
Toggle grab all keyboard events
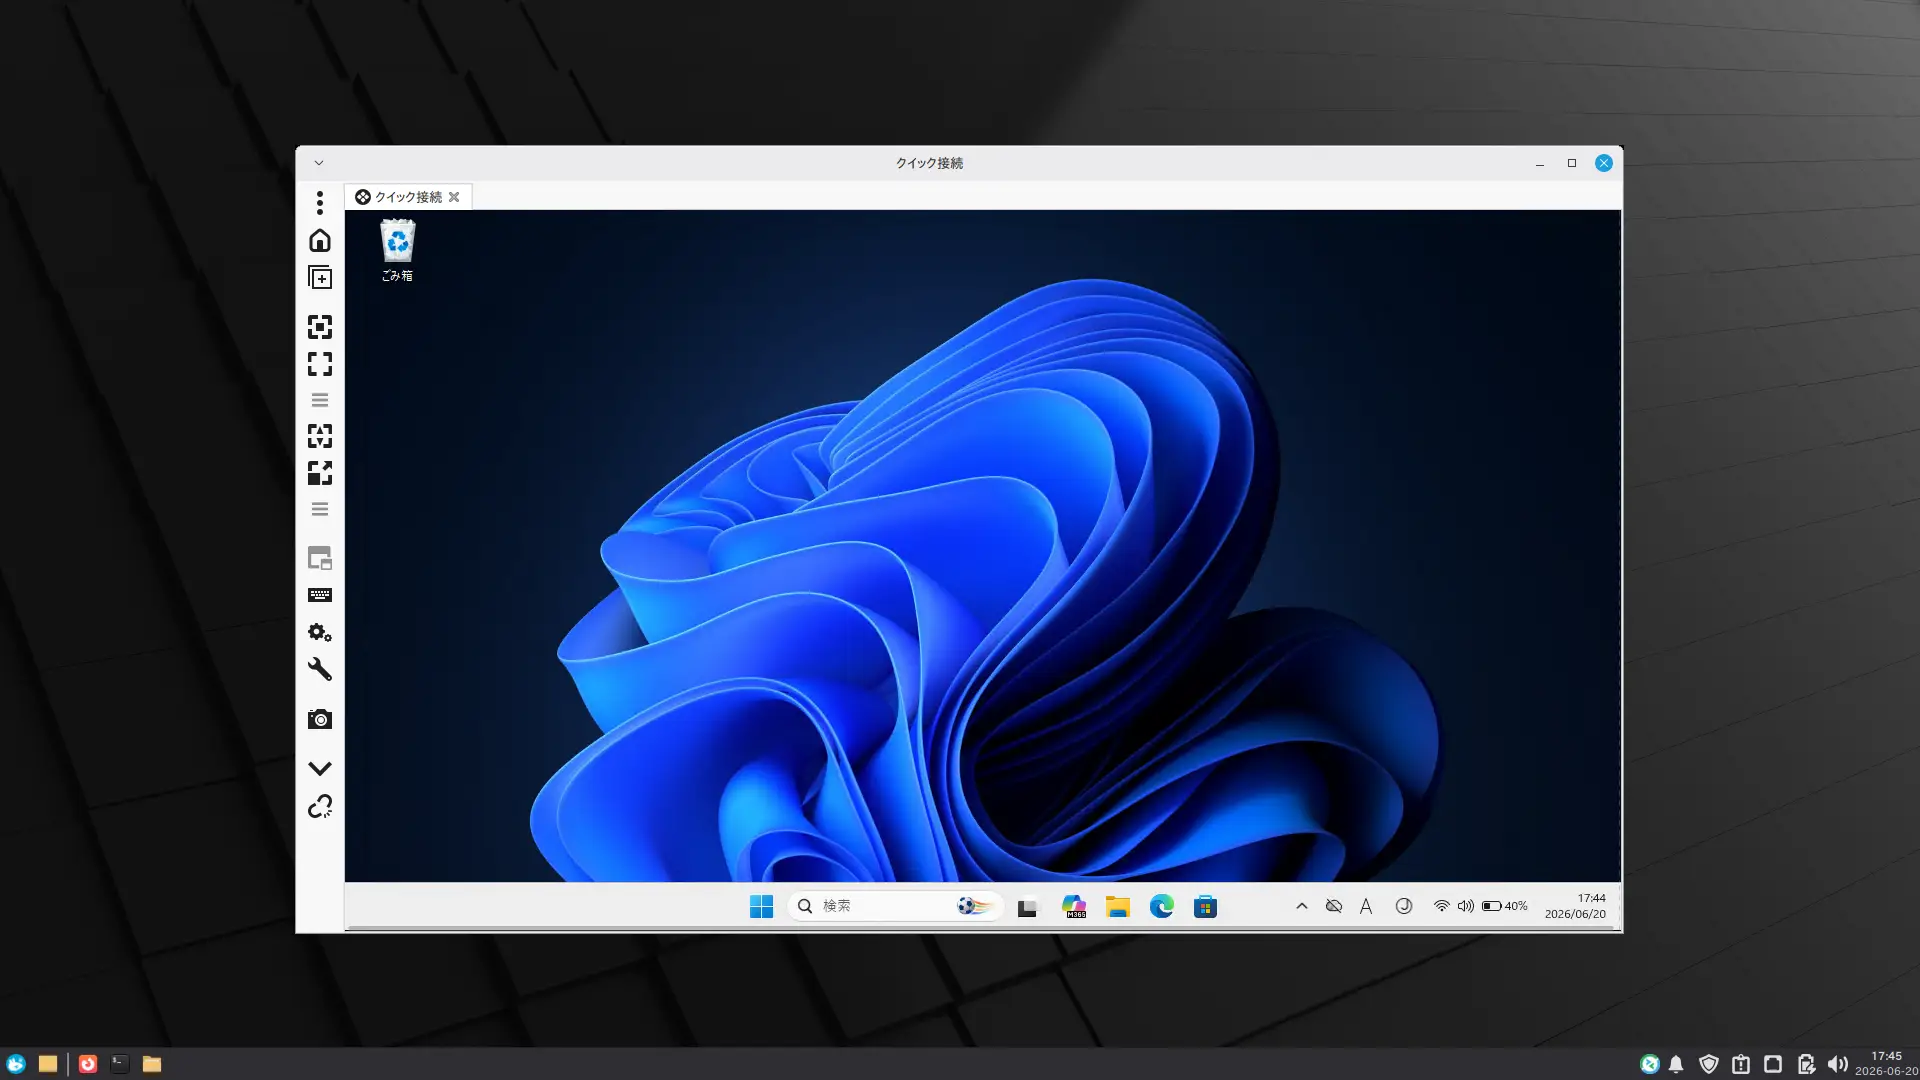tap(320, 595)
